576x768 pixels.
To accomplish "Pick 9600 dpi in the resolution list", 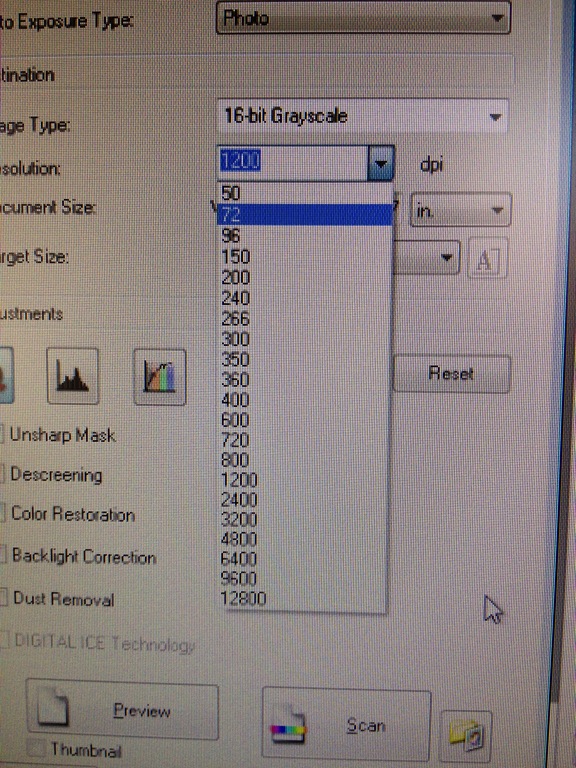I will coord(304,578).
